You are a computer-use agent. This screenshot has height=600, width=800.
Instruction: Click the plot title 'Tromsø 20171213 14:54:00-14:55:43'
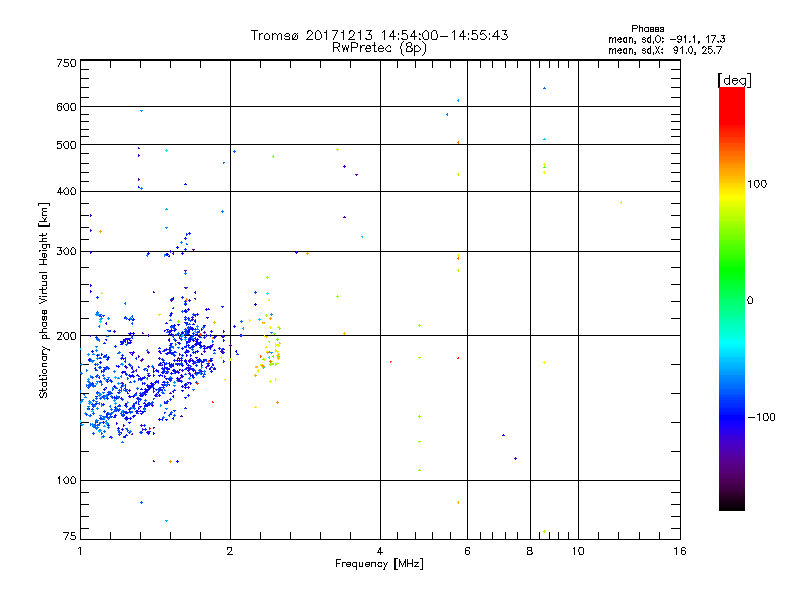[x=379, y=35]
